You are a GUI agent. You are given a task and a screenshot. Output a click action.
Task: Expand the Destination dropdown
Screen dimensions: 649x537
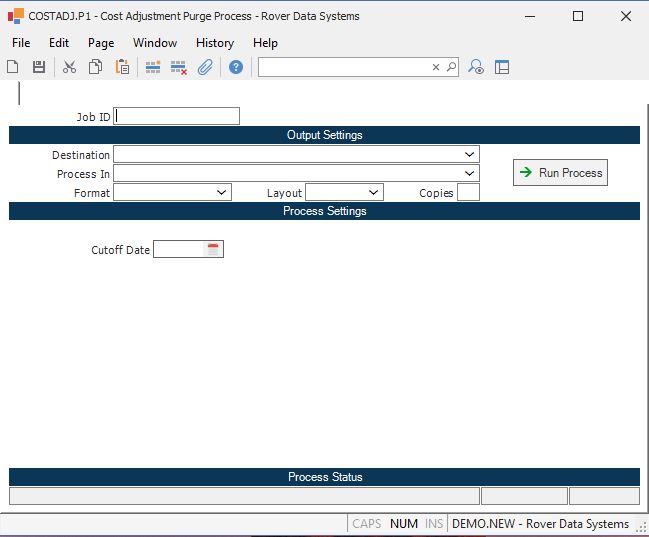click(x=469, y=155)
